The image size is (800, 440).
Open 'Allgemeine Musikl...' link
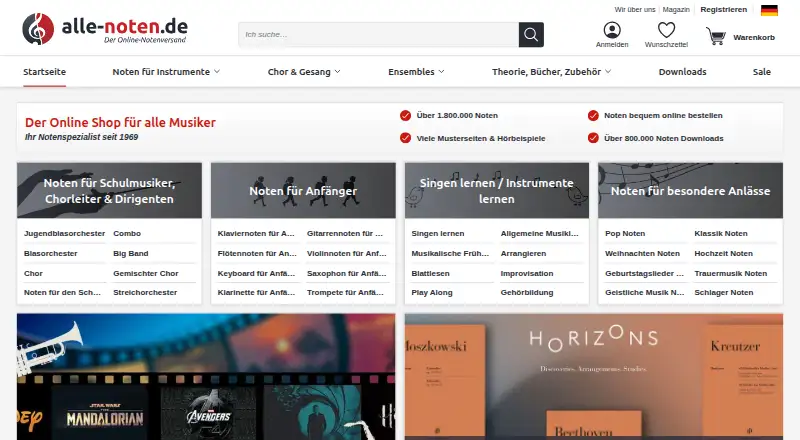[x=540, y=233]
